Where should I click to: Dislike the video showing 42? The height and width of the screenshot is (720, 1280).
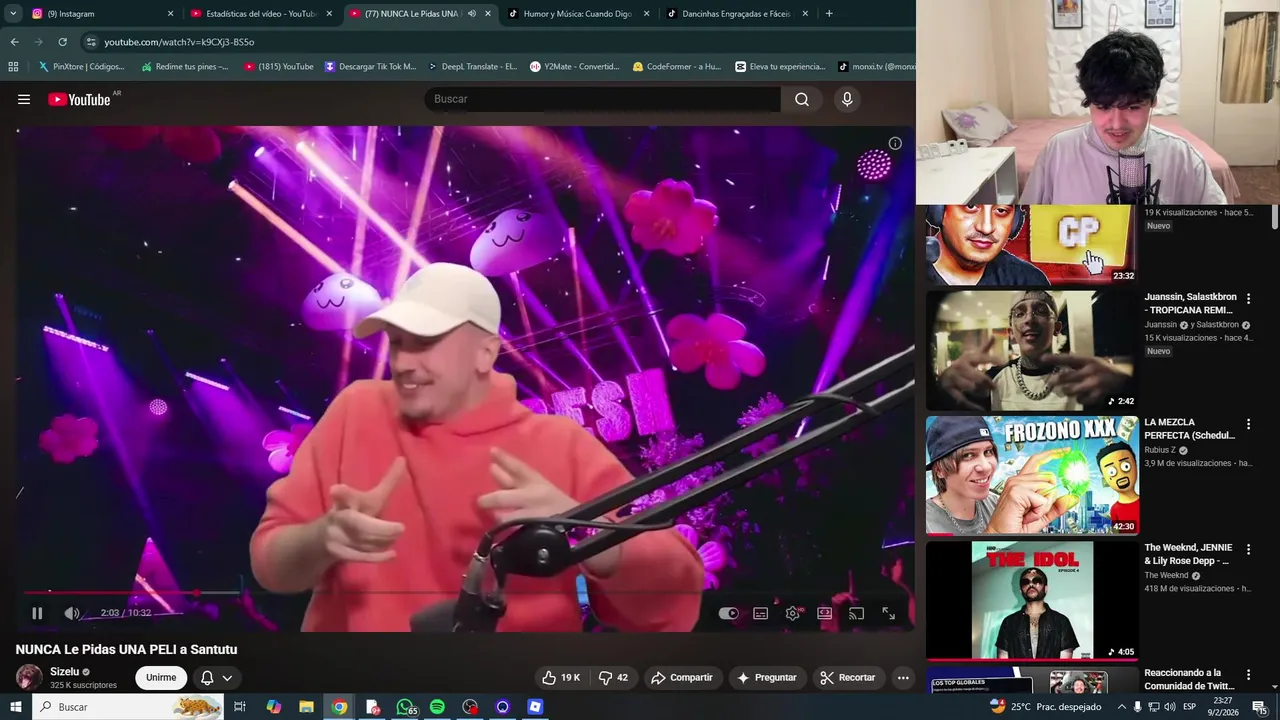pyautogui.click(x=613, y=677)
